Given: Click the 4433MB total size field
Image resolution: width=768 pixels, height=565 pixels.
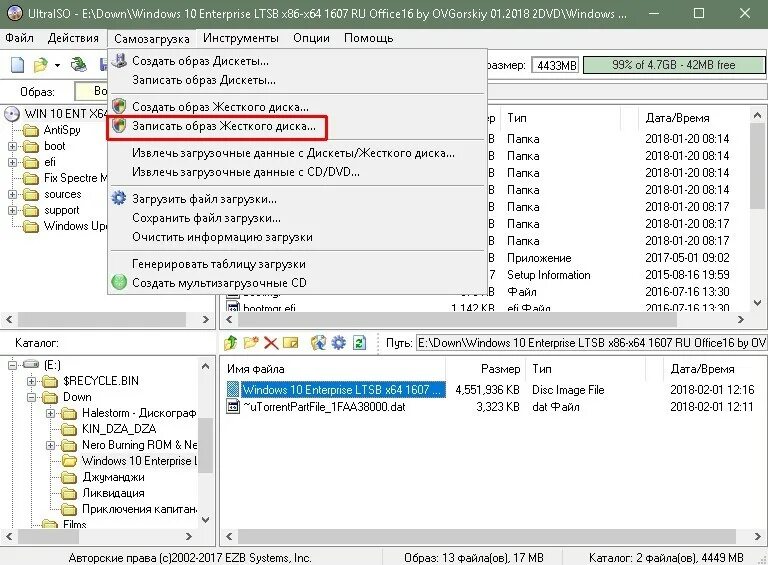Looking at the screenshot, I should (x=557, y=65).
